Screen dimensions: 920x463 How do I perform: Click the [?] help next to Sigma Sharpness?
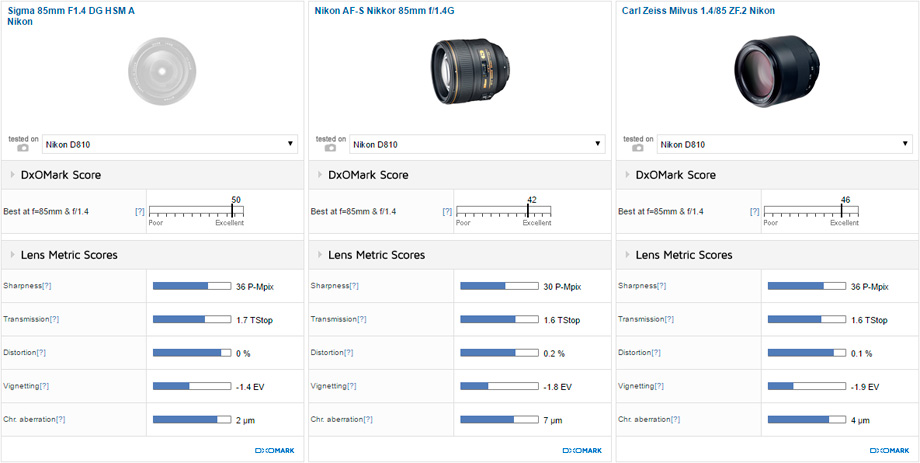point(46,286)
